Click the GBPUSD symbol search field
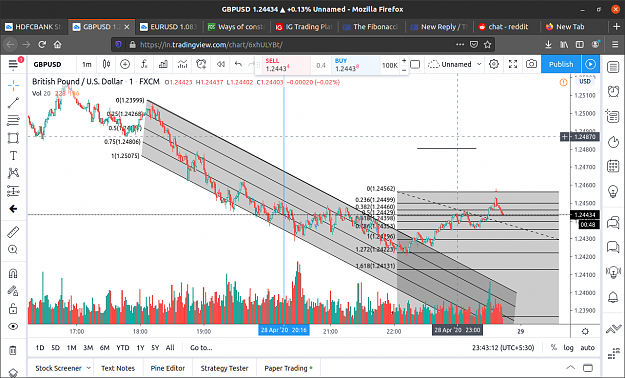 [x=47, y=64]
